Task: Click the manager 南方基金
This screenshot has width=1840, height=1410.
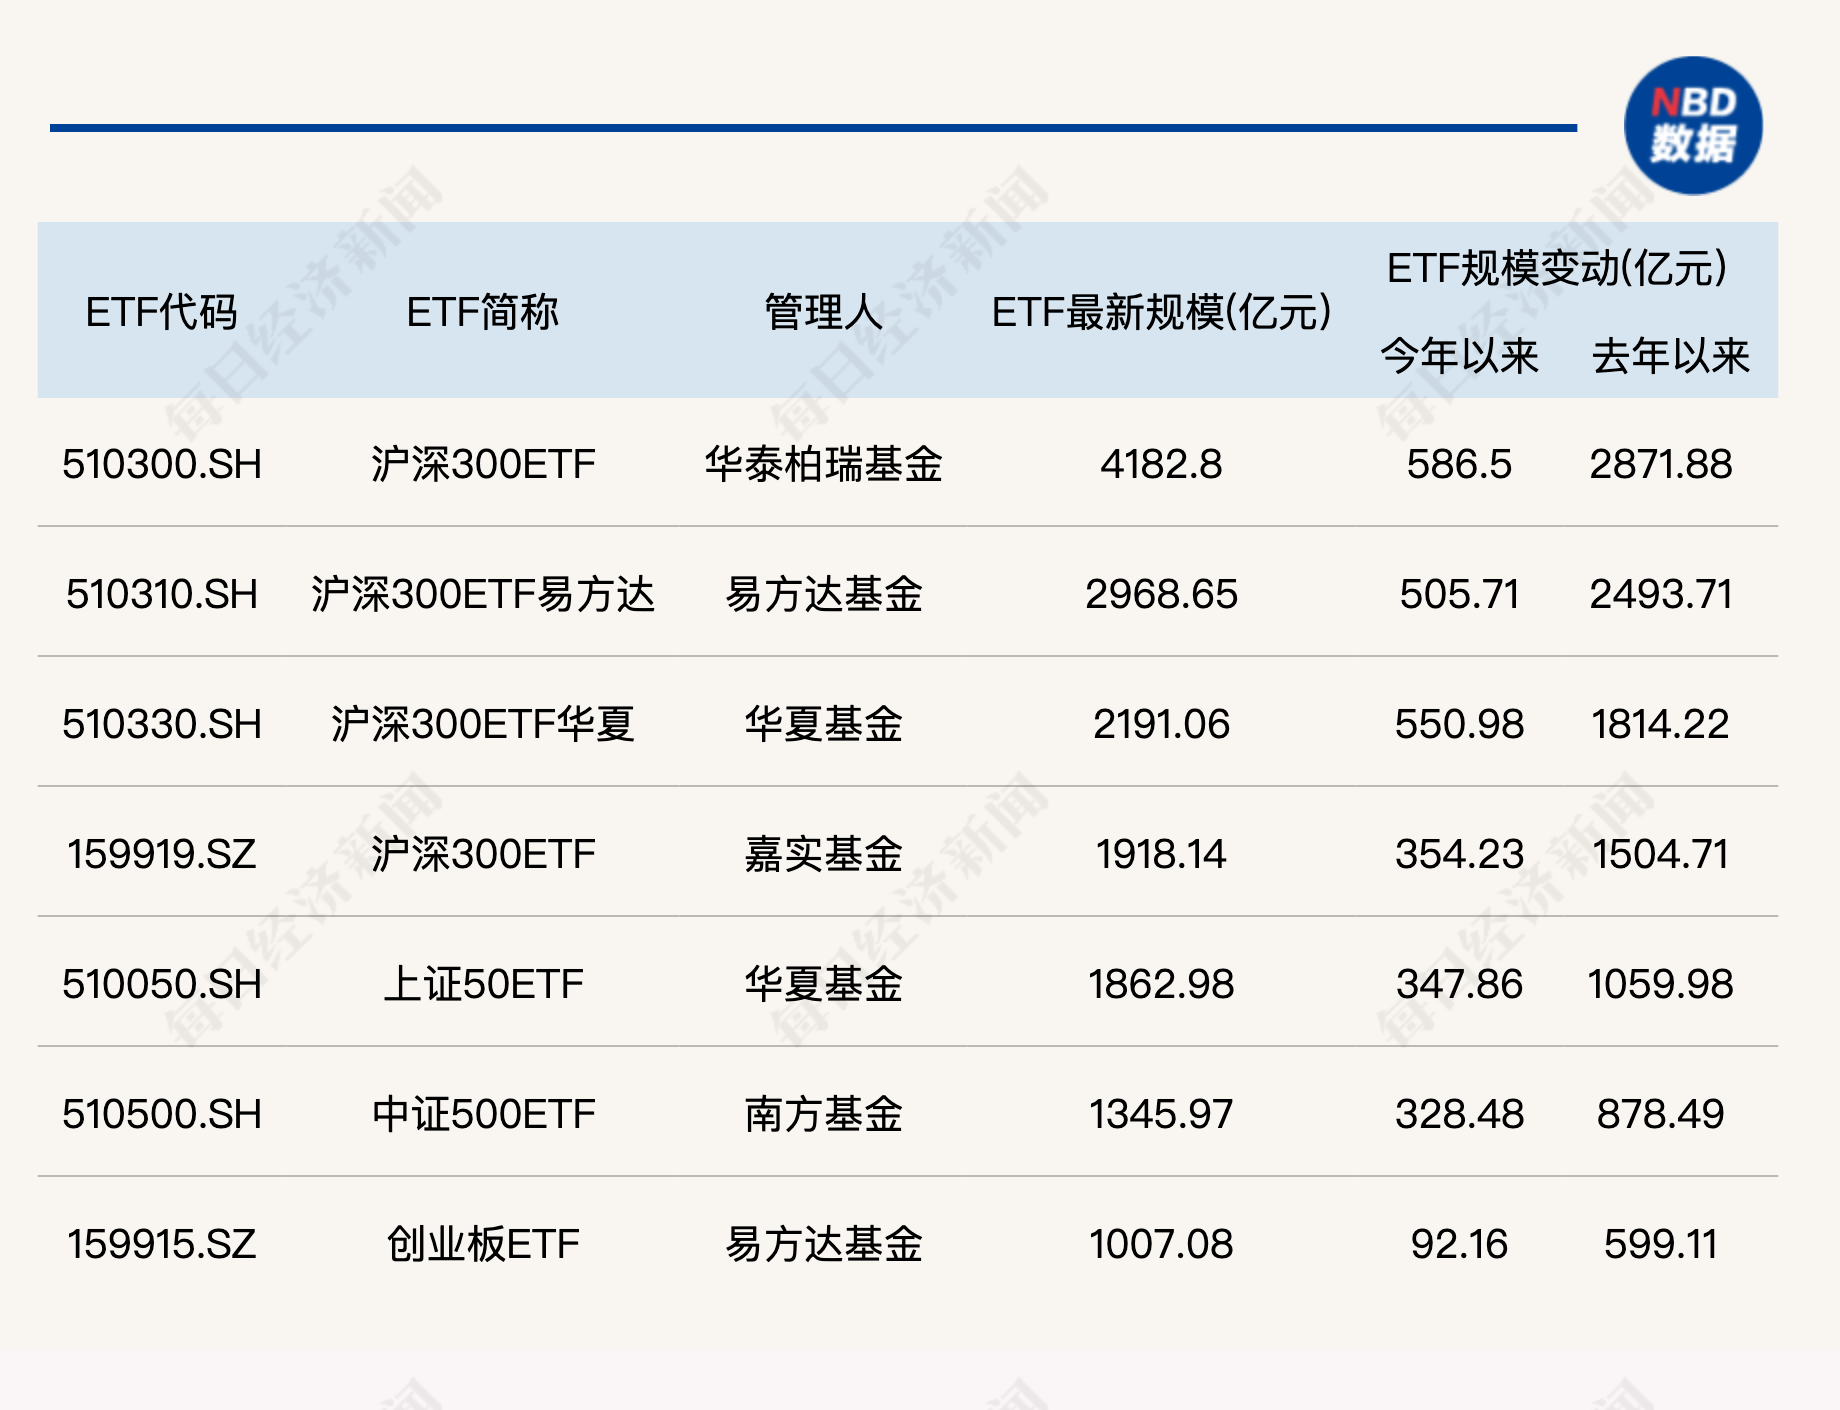Action: pyautogui.click(x=823, y=1114)
